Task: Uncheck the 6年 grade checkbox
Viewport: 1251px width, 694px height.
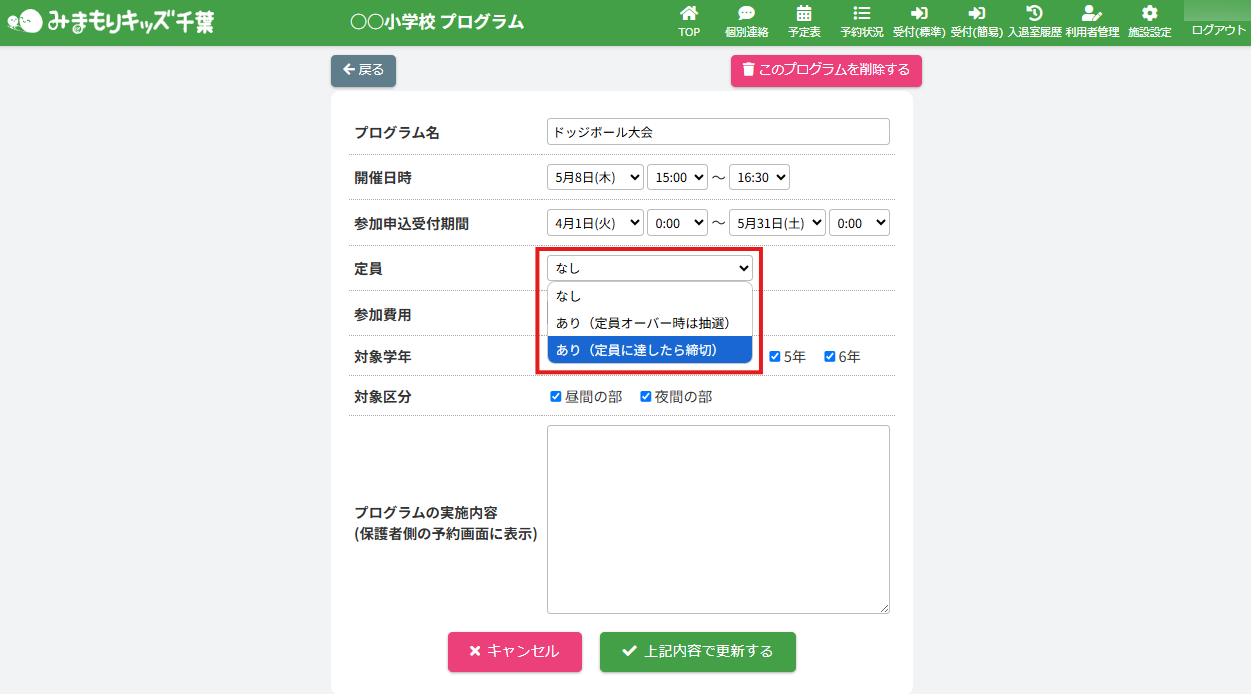Action: click(x=829, y=357)
